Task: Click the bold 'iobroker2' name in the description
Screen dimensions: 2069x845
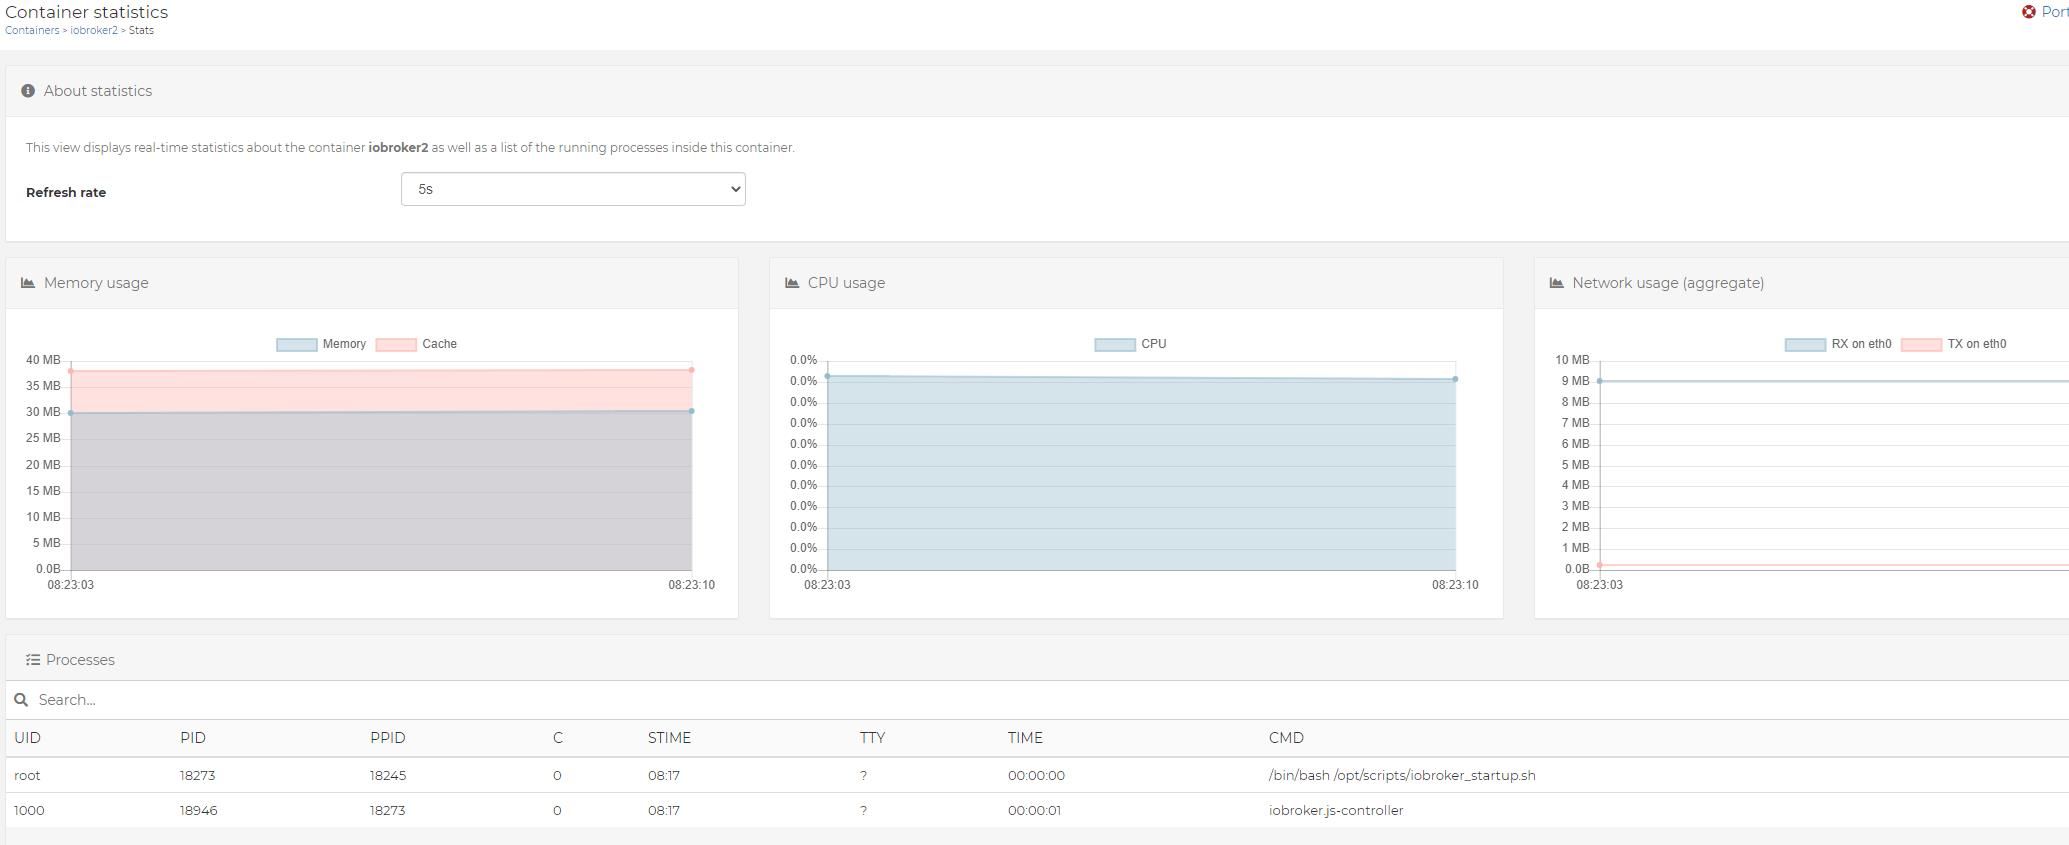Action: (x=398, y=147)
